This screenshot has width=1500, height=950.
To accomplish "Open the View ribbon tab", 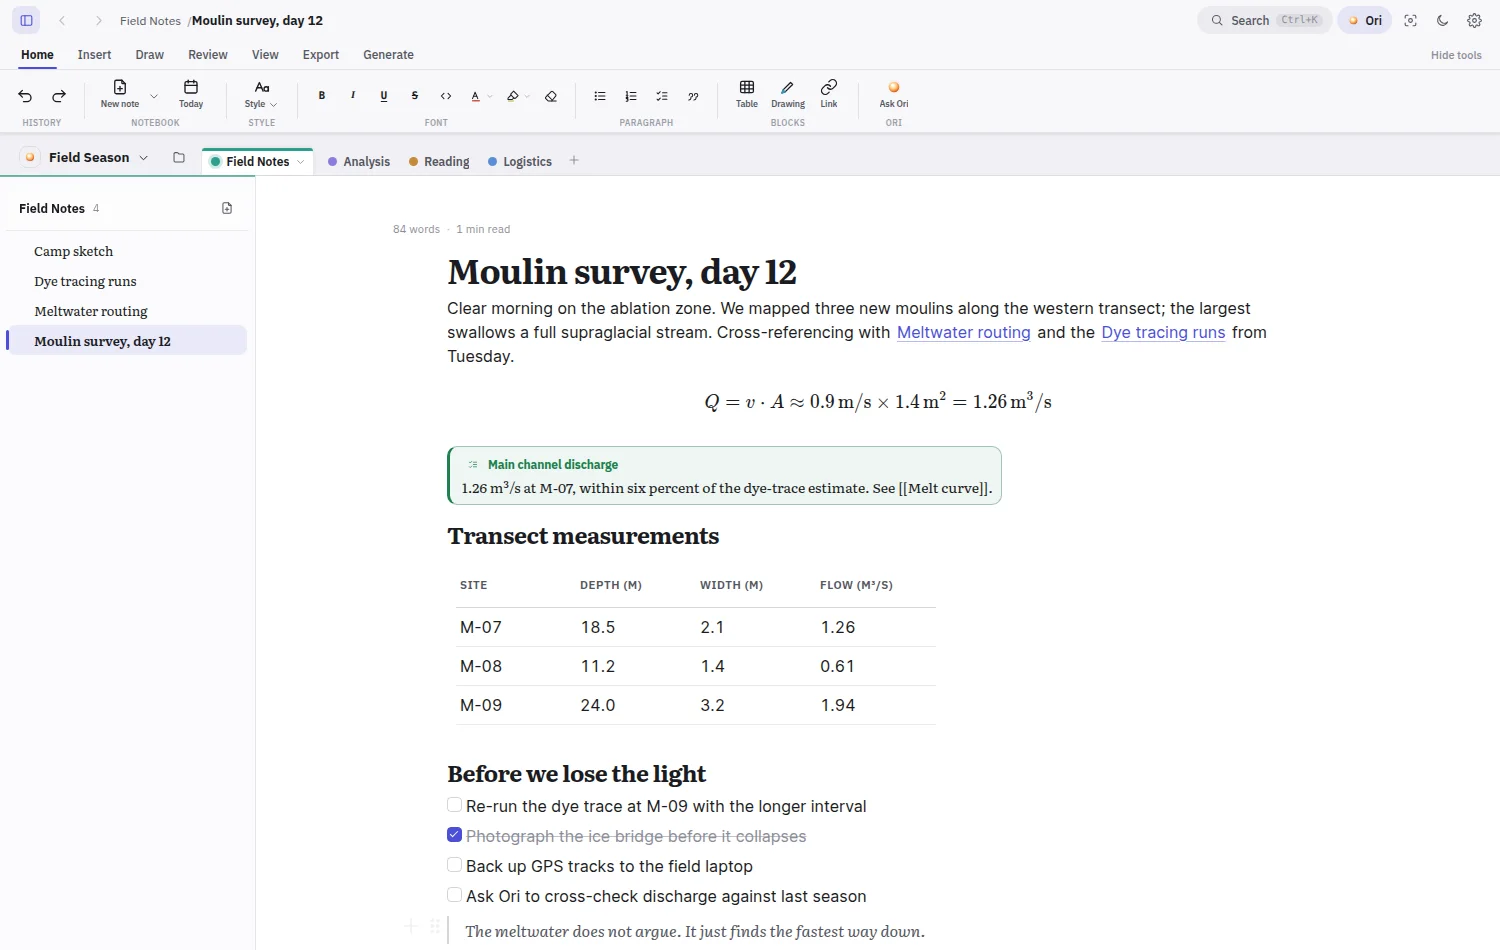I will click(x=265, y=55).
